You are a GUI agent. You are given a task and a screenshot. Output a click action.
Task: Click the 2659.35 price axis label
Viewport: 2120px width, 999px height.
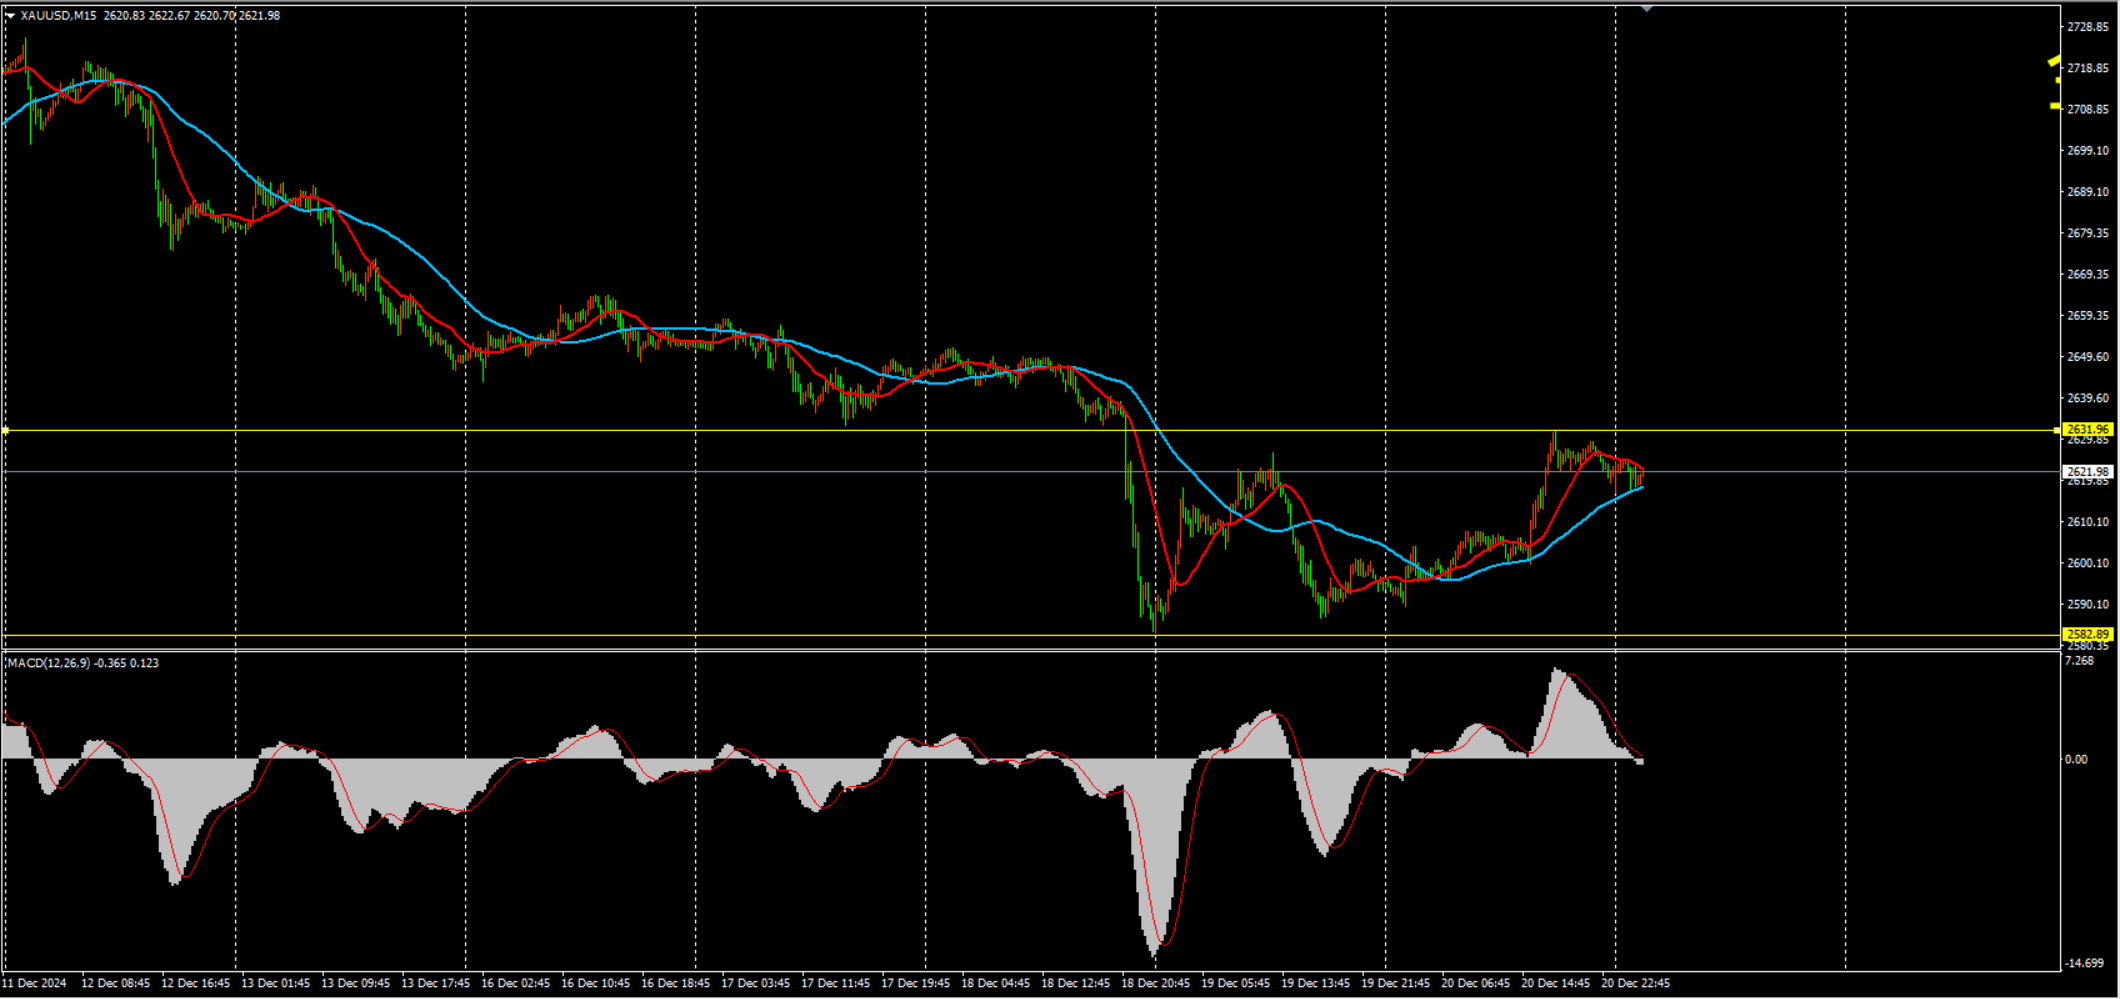tap(2088, 316)
